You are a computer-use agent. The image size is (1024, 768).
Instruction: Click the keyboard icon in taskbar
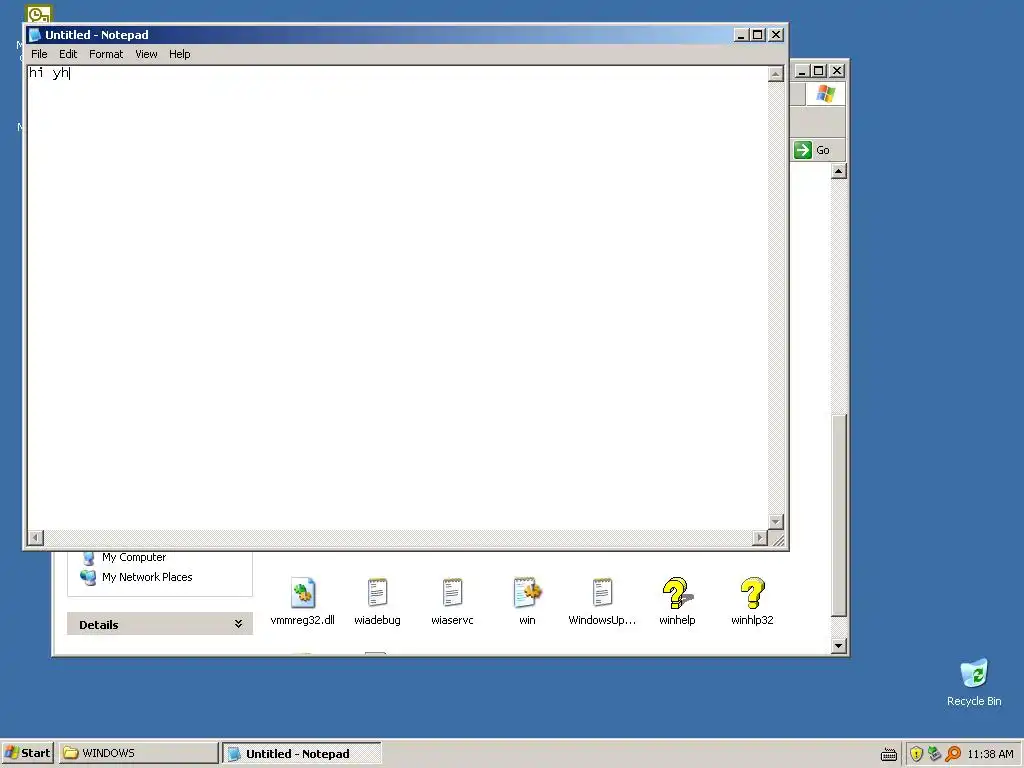pos(889,754)
